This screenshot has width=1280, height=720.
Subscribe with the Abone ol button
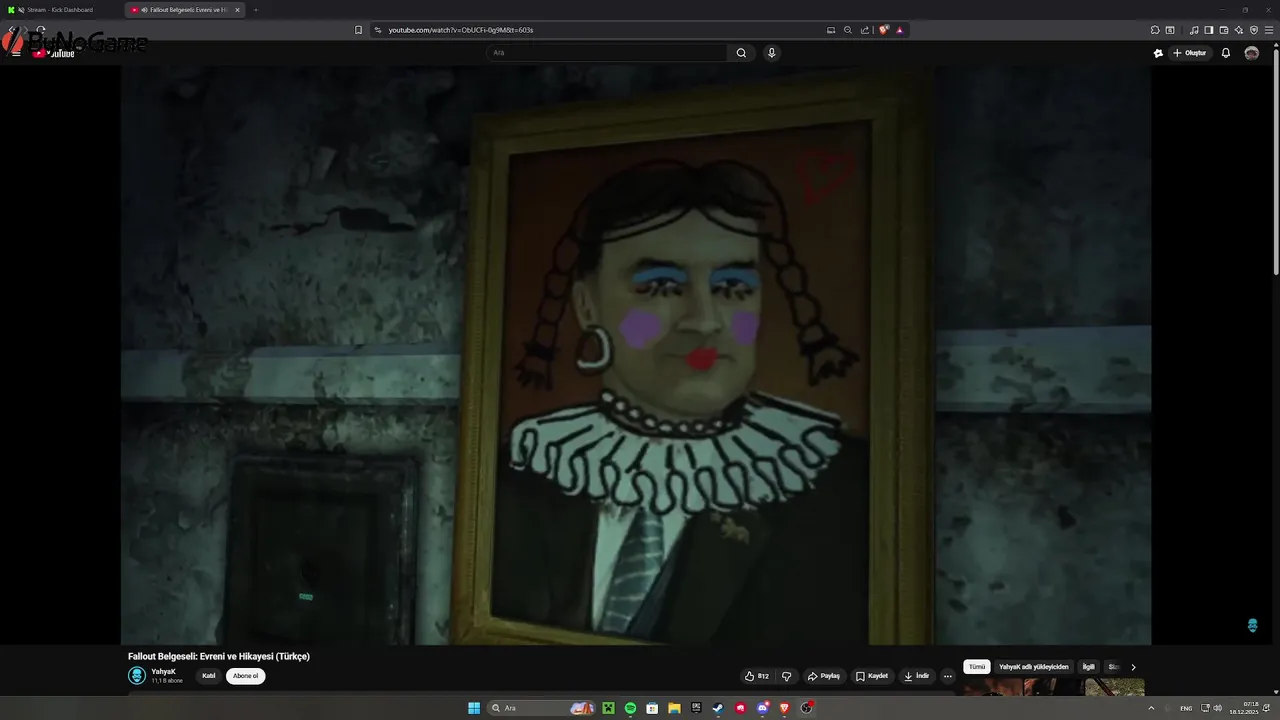[245, 676]
